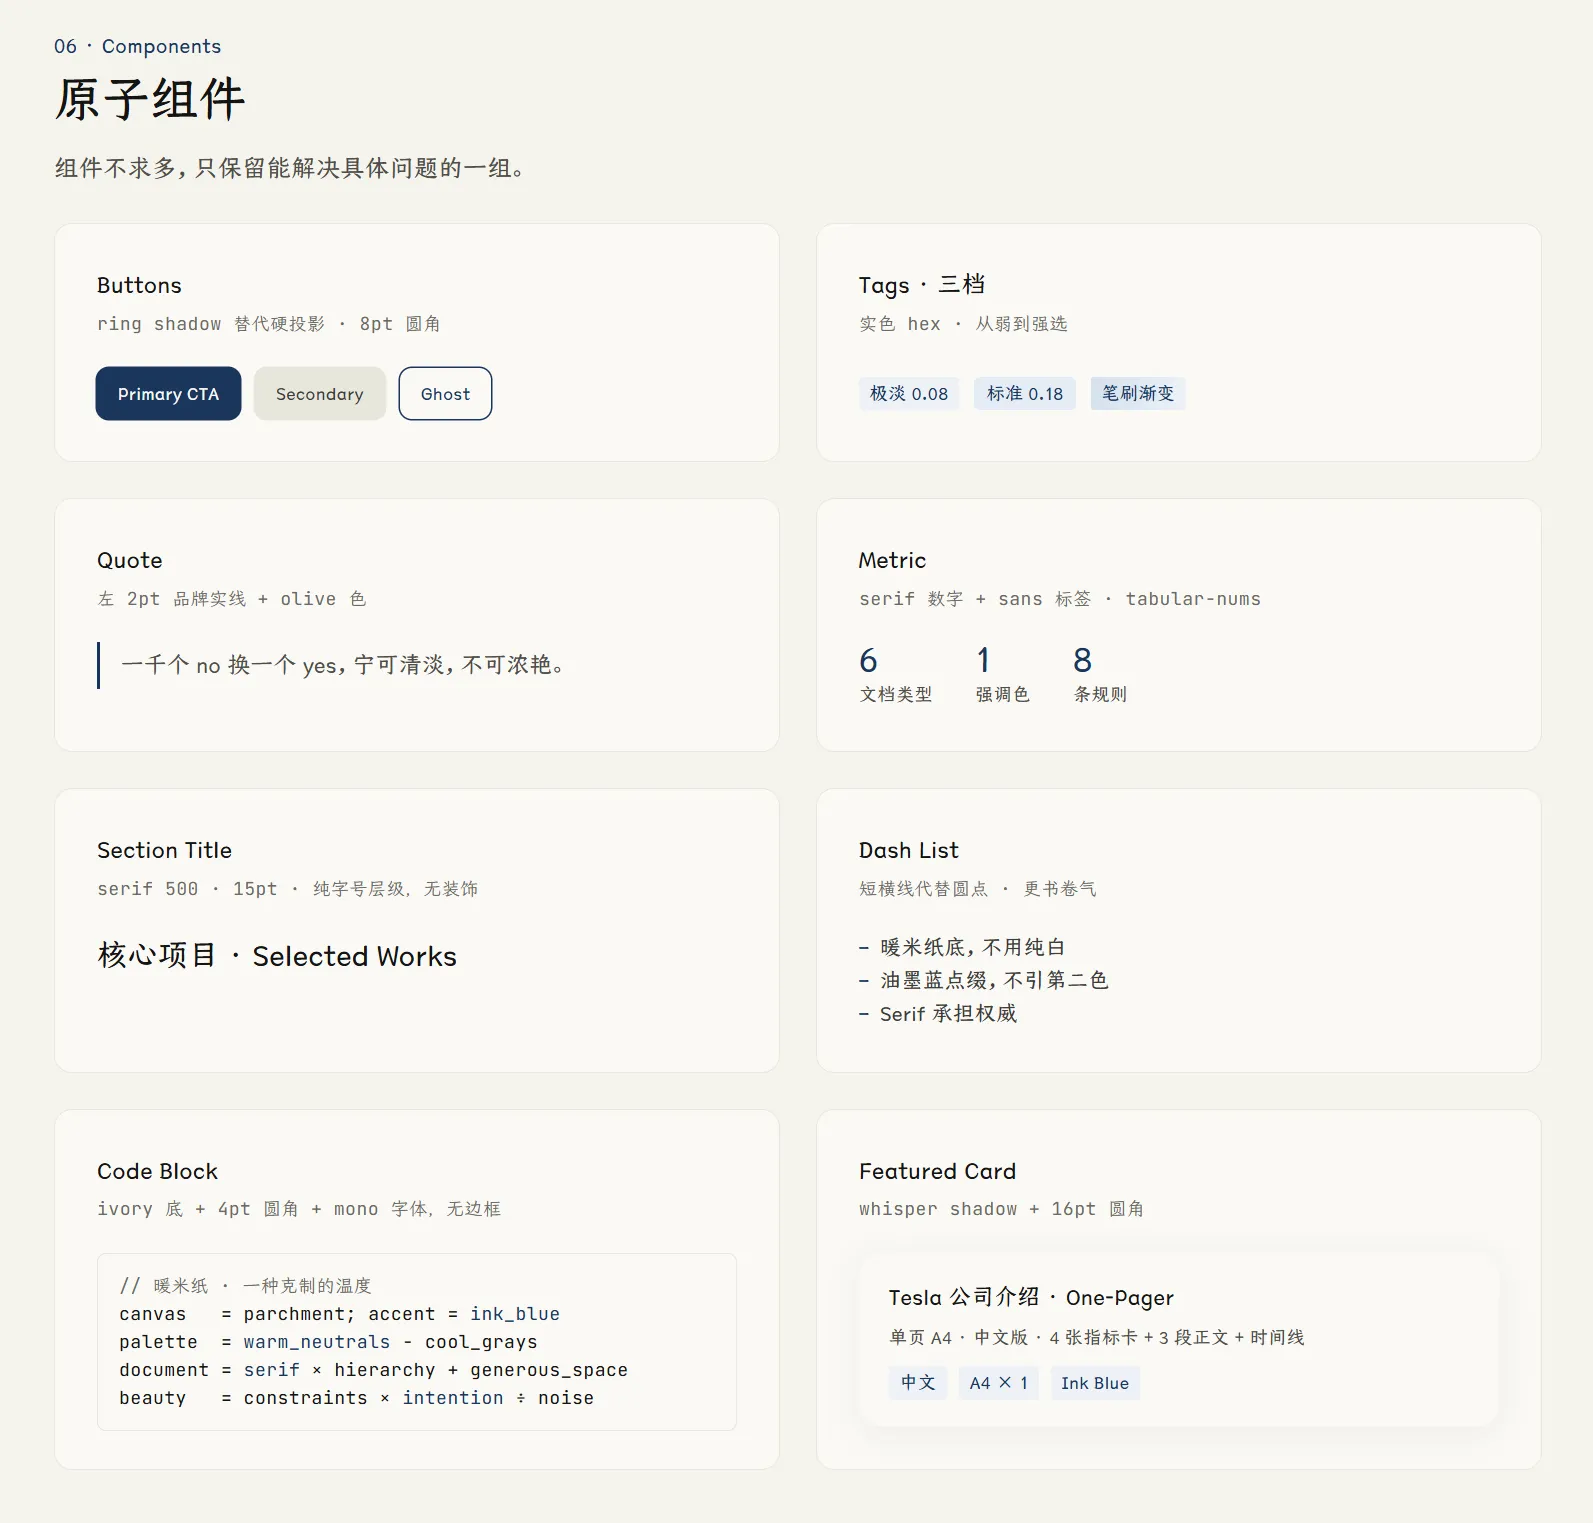
Task: Click ink_blue in the code block
Action: tap(515, 1314)
